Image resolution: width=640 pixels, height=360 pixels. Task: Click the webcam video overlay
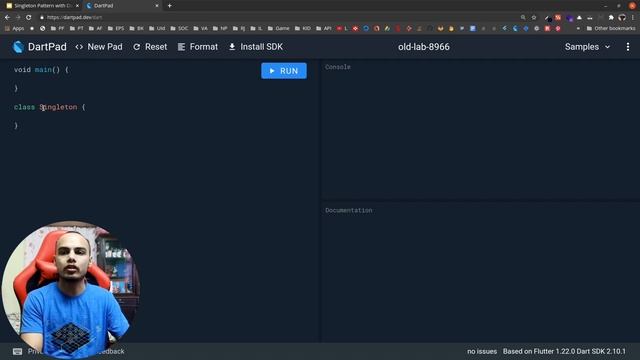70,290
